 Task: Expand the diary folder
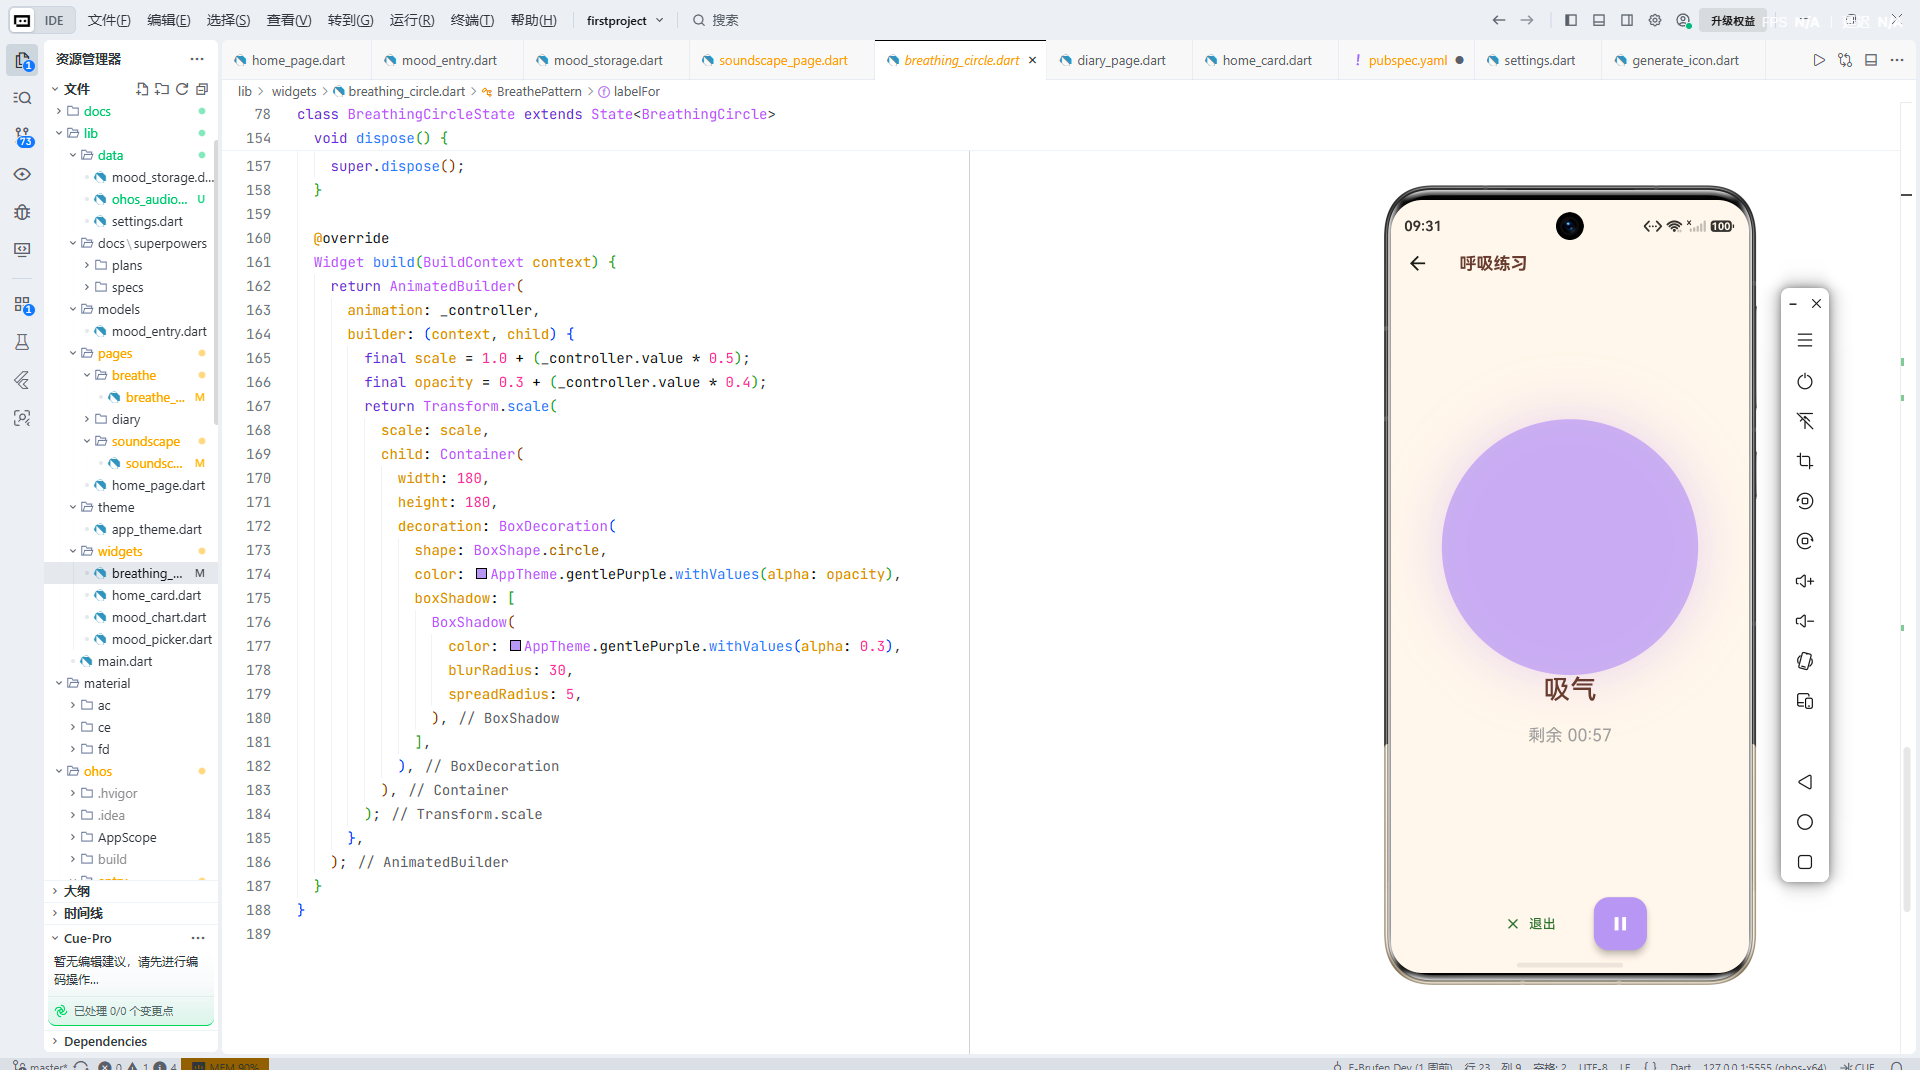point(125,419)
